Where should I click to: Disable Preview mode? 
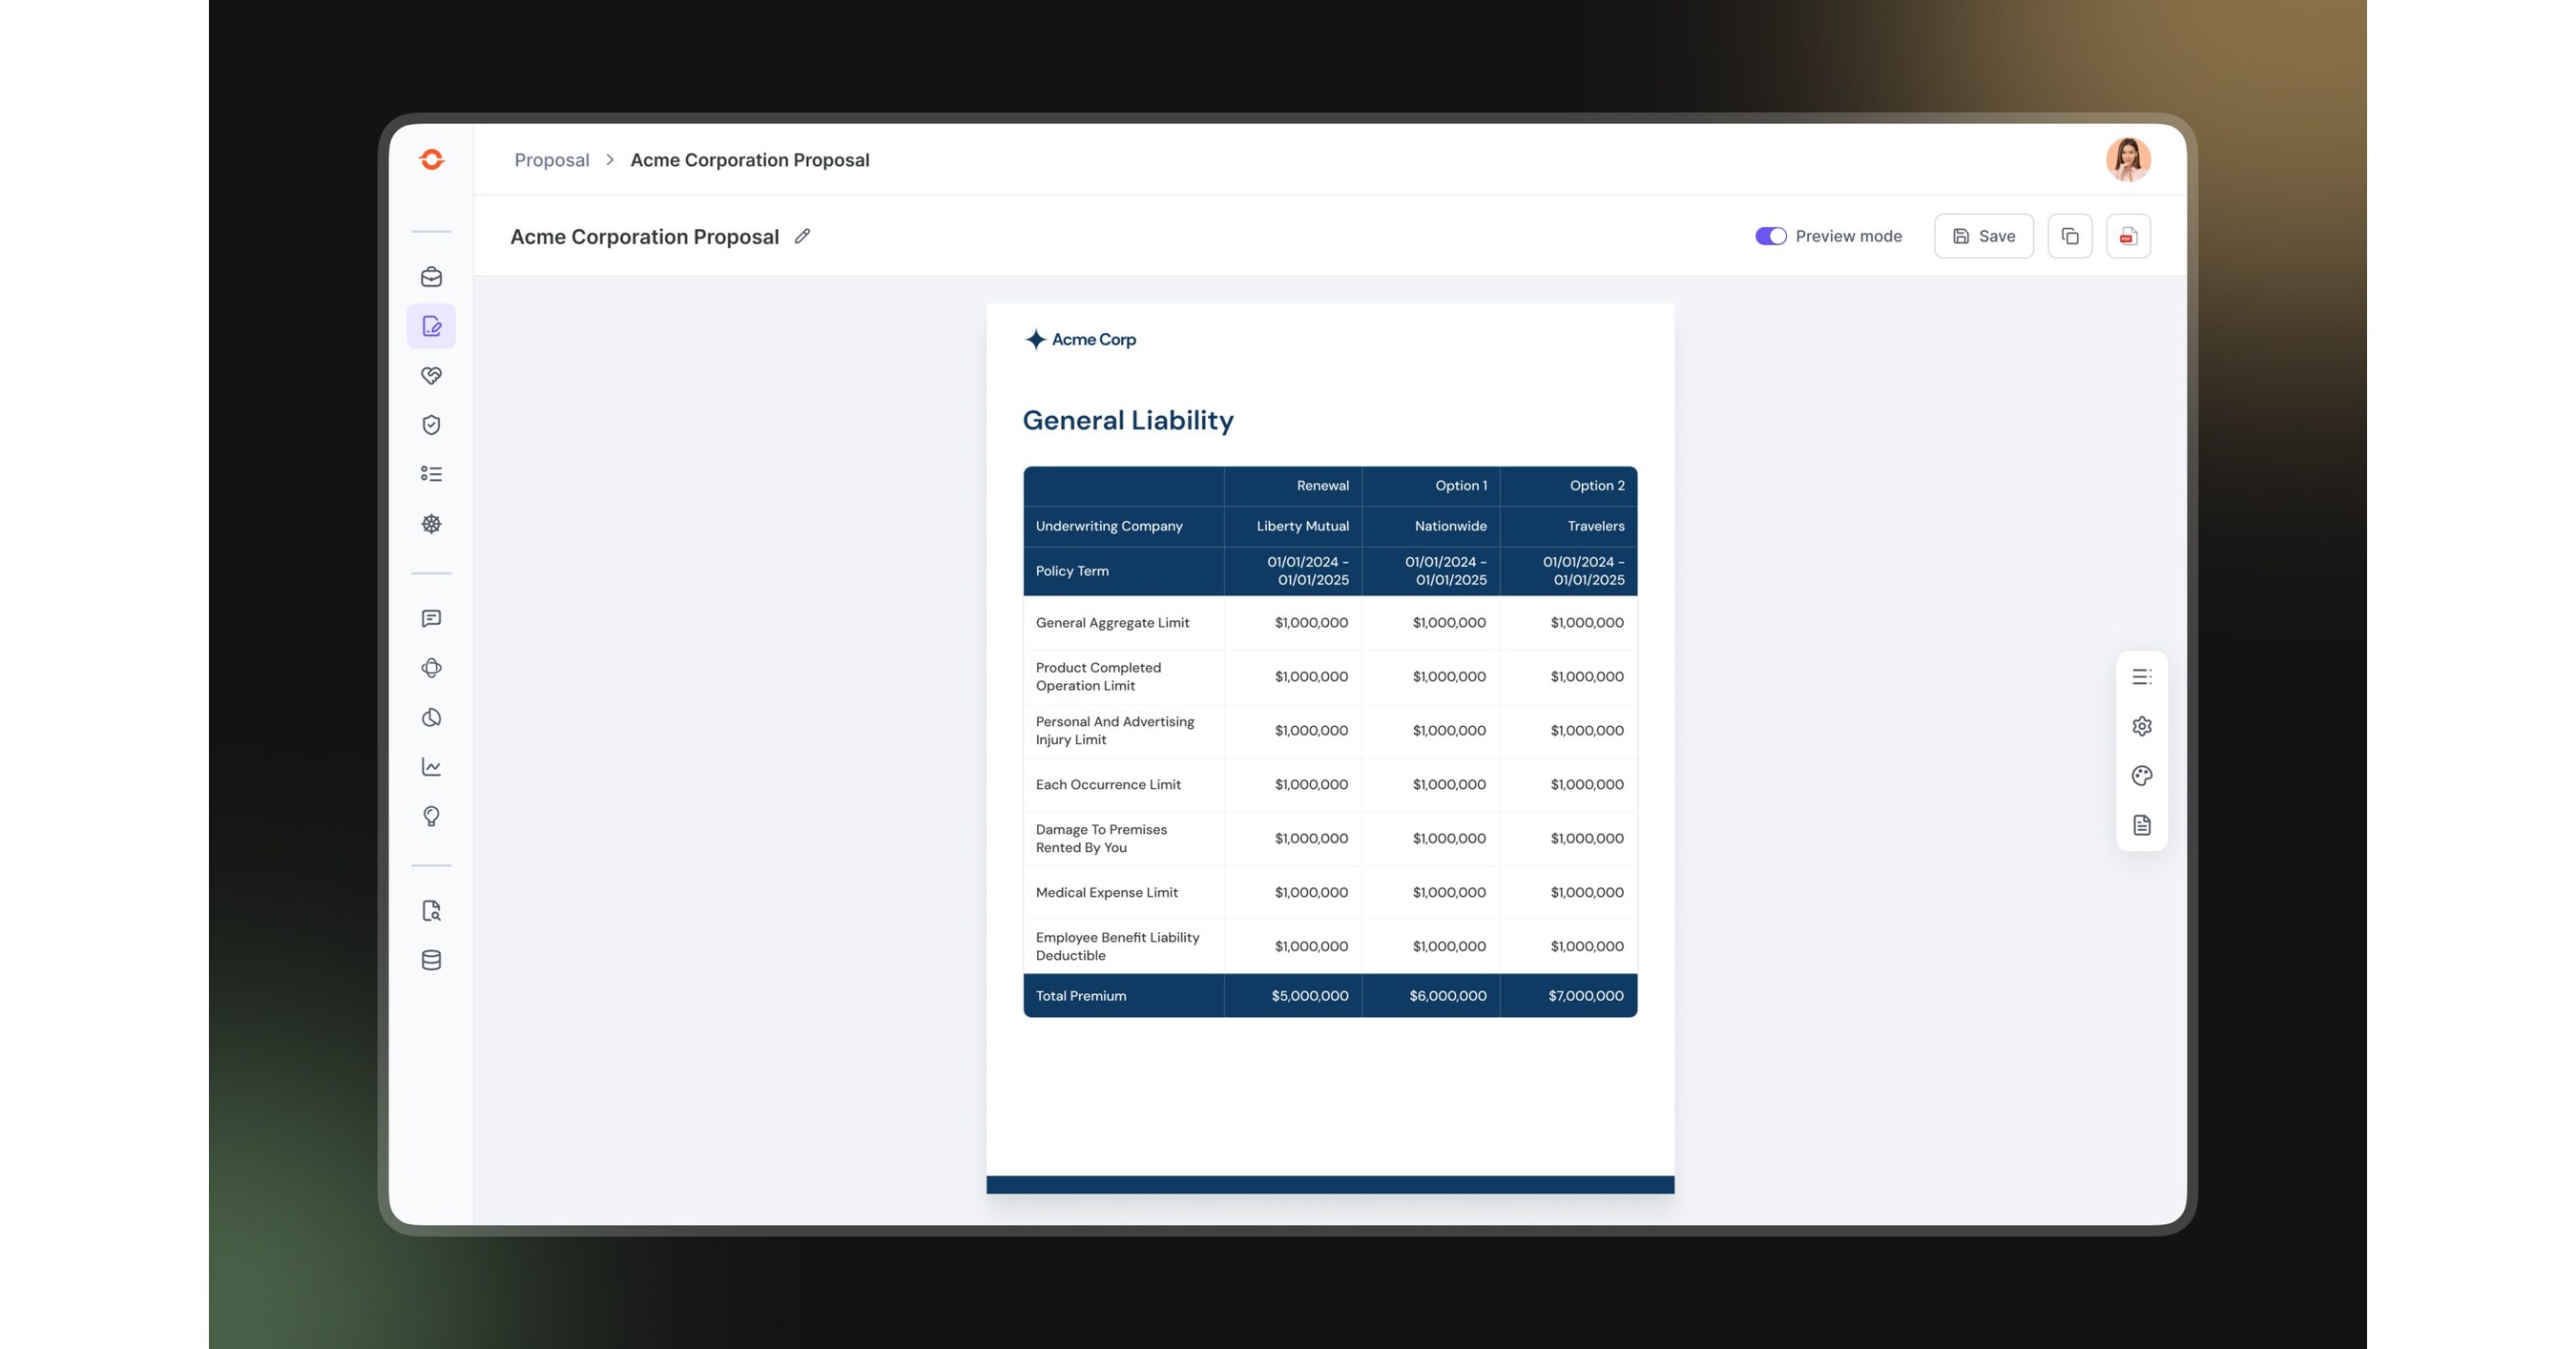point(1770,235)
